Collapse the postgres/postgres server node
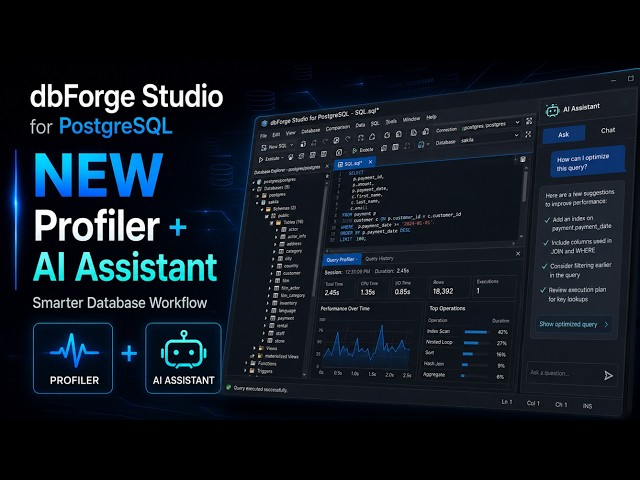Image resolution: width=640 pixels, height=480 pixels. click(x=253, y=182)
